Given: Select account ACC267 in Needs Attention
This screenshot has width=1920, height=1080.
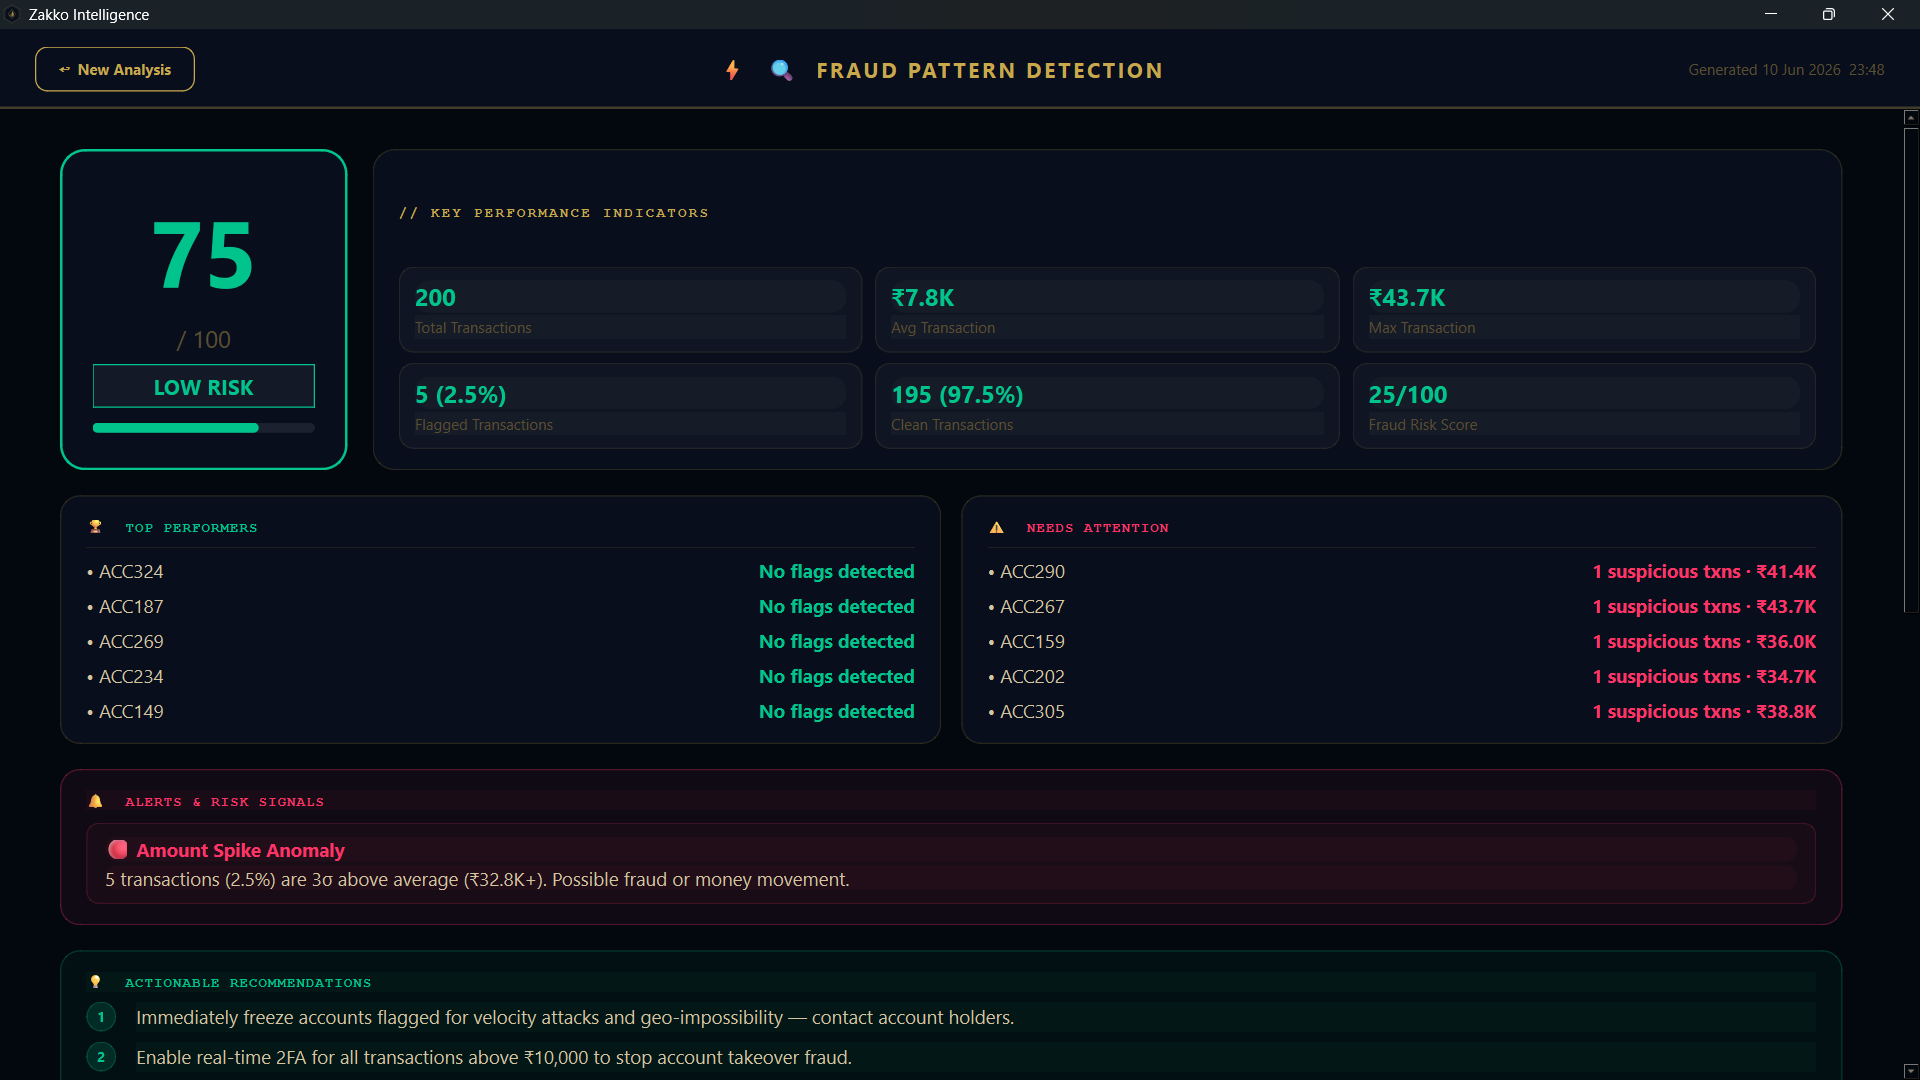Looking at the screenshot, I should tap(1032, 607).
